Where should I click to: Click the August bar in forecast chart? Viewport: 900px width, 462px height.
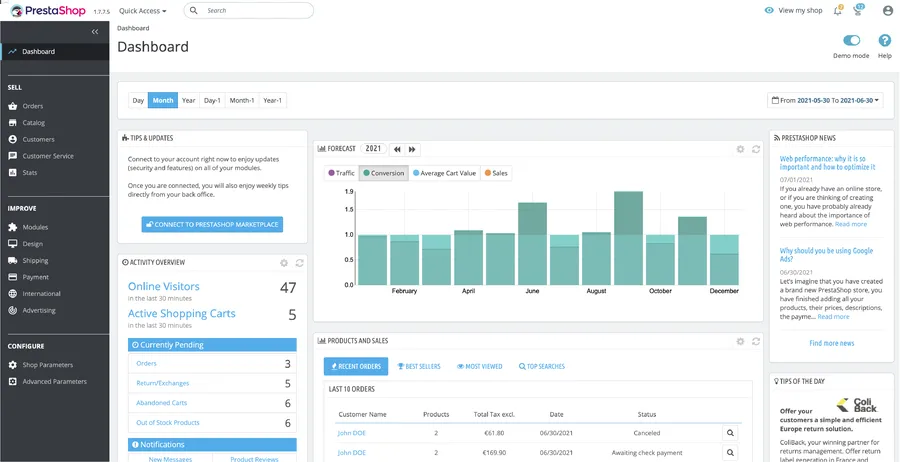pos(596,258)
